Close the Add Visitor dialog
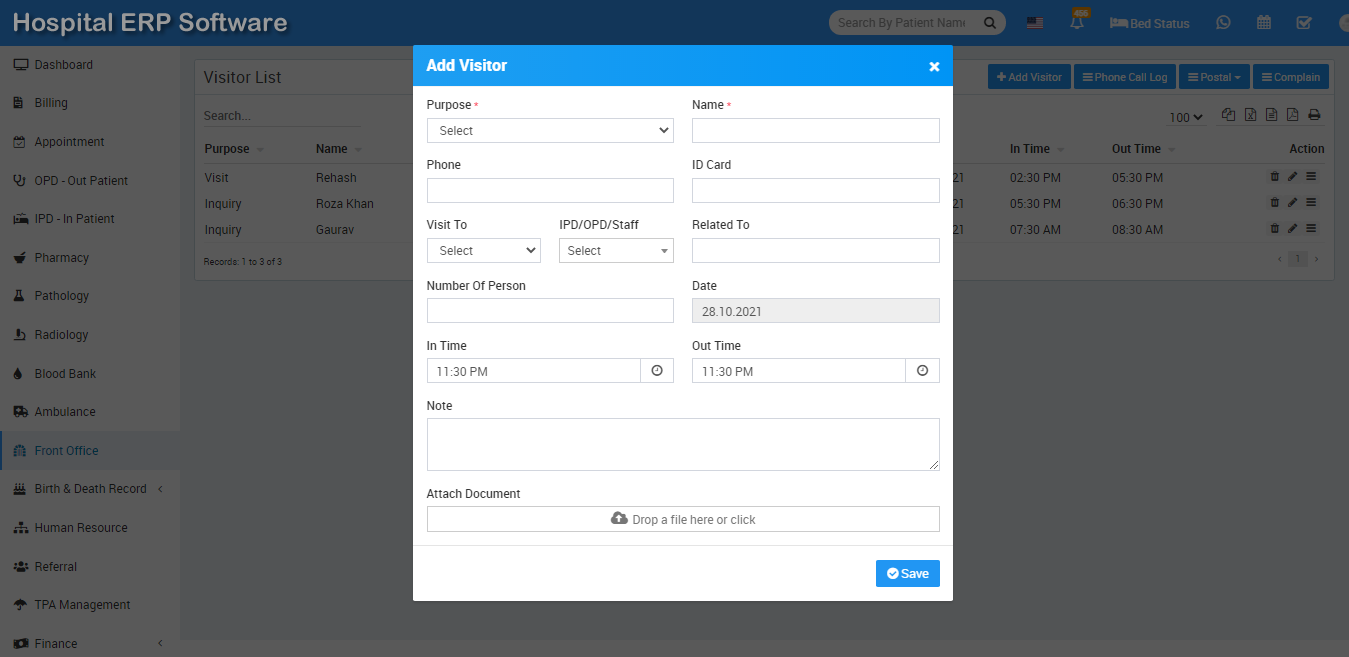This screenshot has height=657, width=1349. pyautogui.click(x=934, y=66)
